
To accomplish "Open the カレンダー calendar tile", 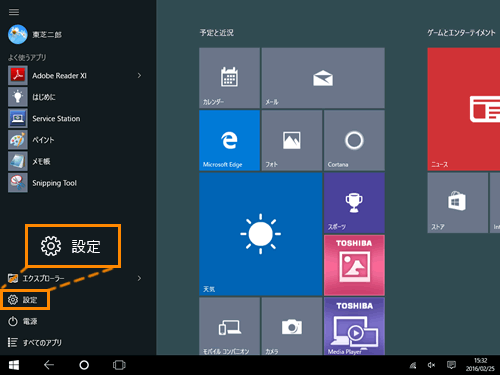I will [229, 78].
